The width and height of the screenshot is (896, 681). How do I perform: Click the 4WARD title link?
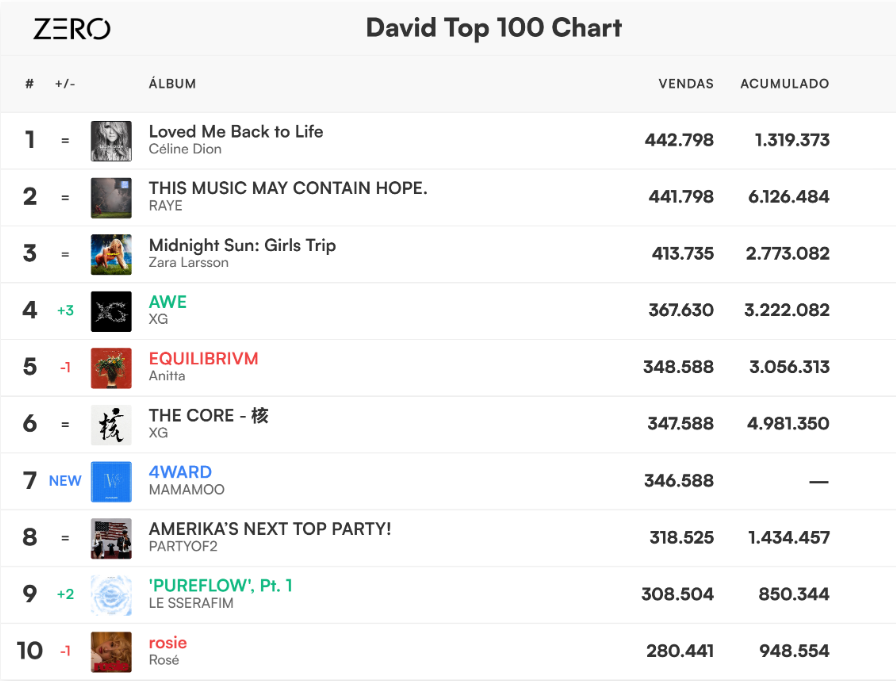[x=180, y=472]
